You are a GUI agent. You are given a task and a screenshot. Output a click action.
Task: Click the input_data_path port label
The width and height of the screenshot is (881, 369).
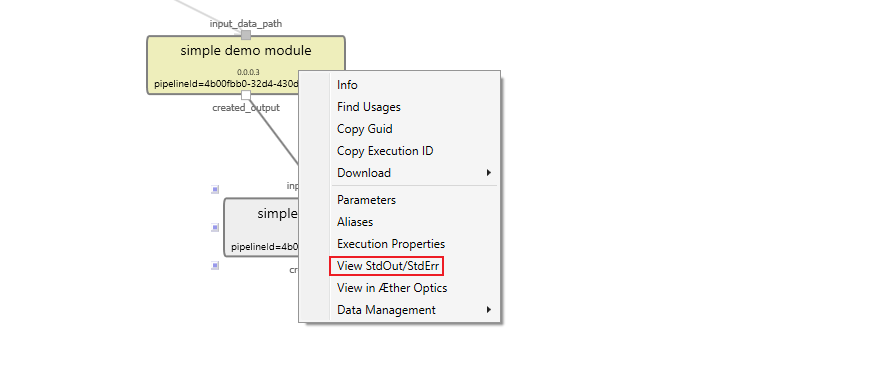(246, 24)
